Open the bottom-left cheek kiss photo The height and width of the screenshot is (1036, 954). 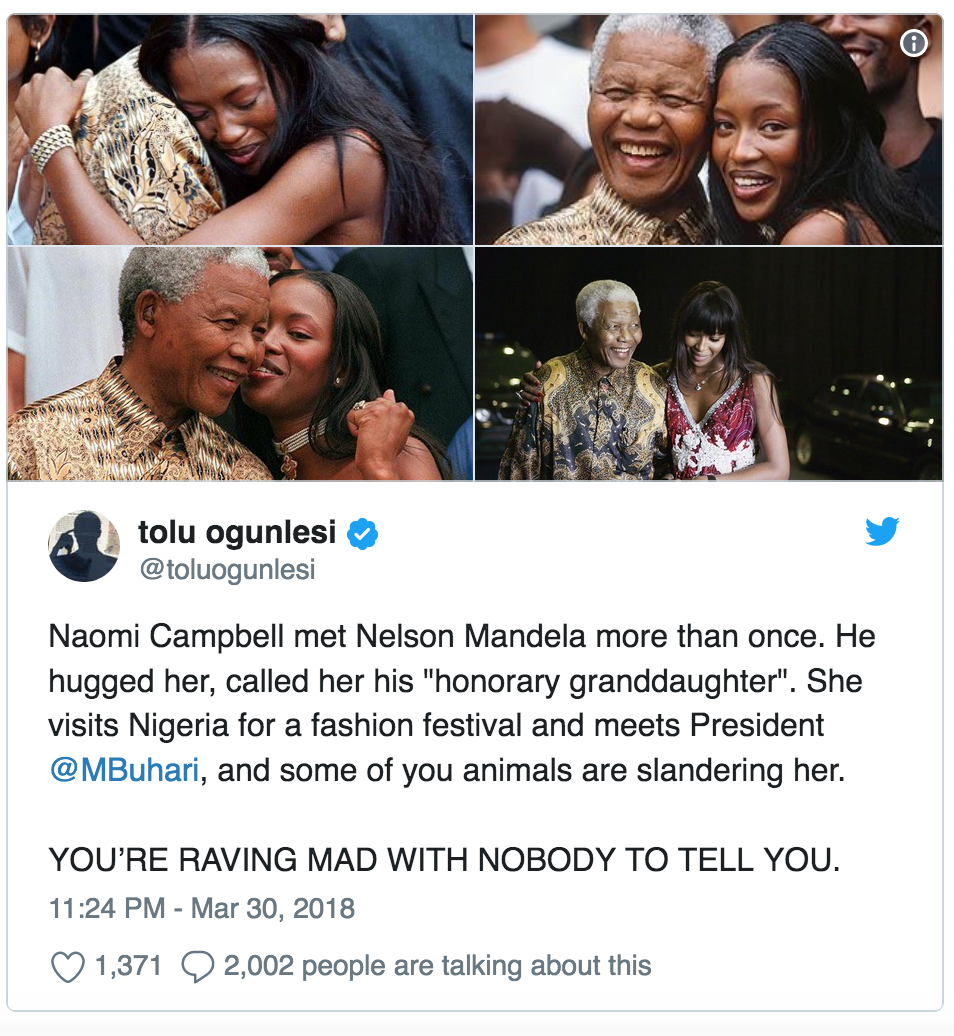click(240, 364)
